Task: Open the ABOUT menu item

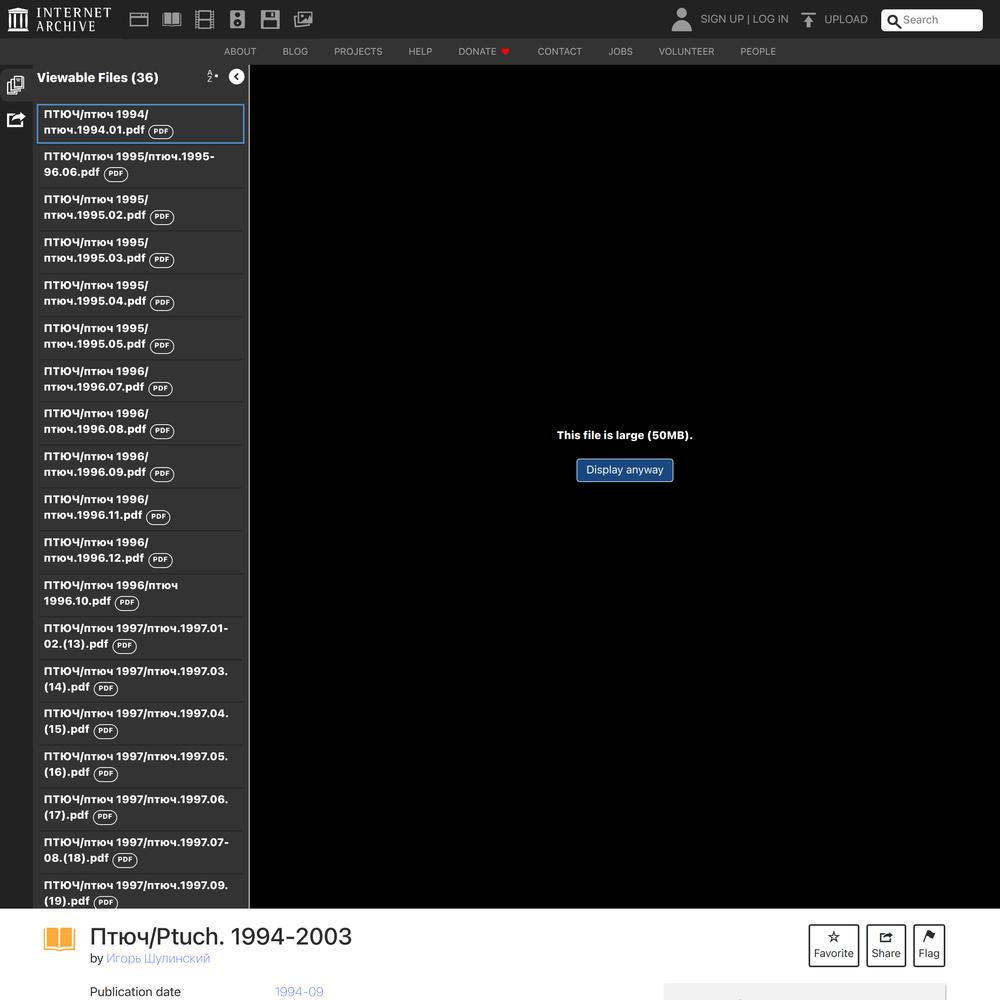Action: pyautogui.click(x=240, y=52)
